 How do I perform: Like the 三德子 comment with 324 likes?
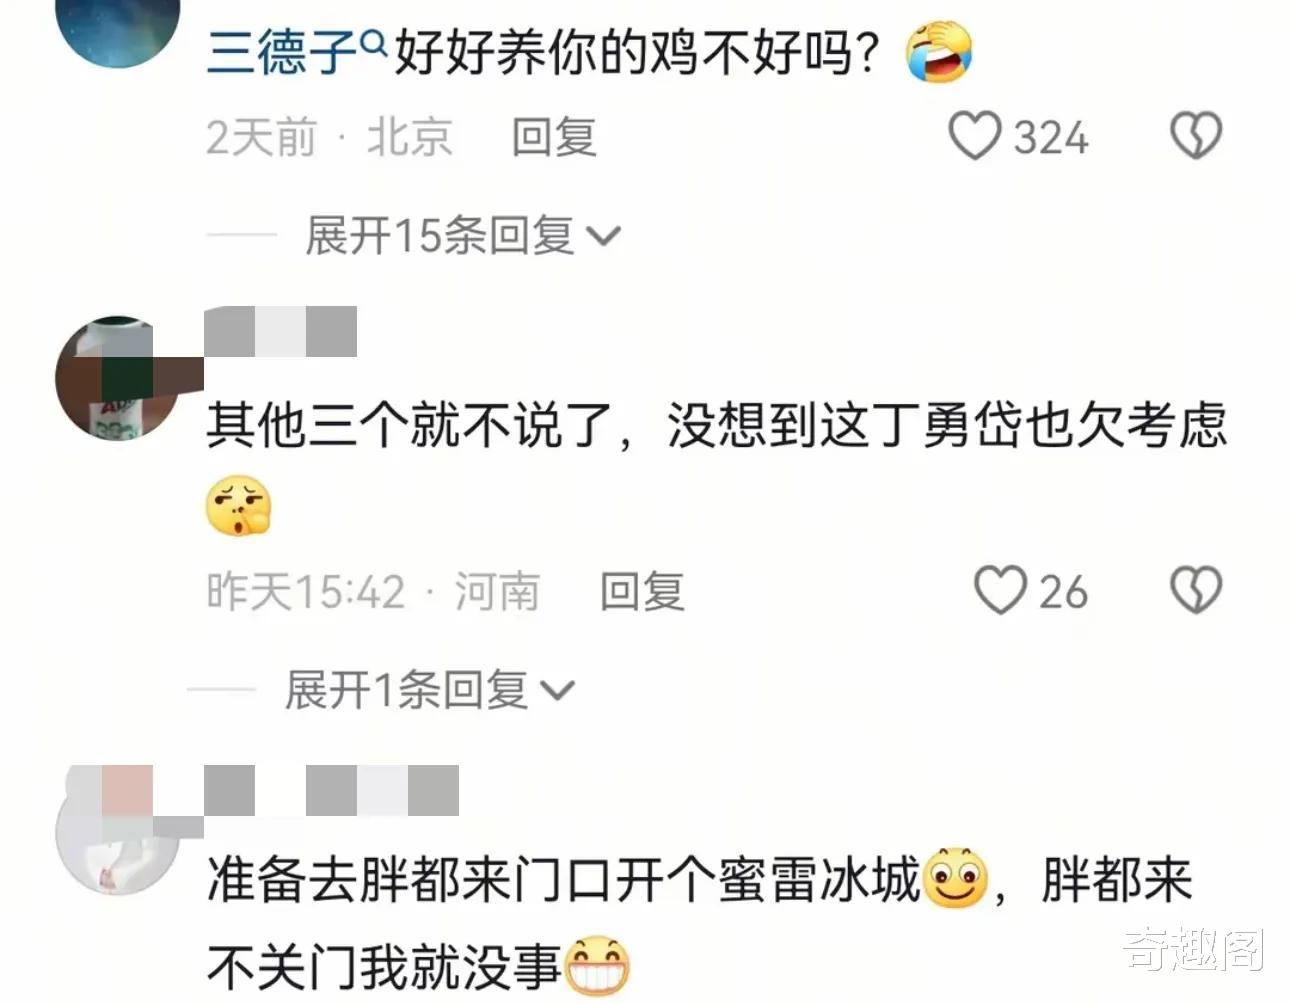coord(974,136)
